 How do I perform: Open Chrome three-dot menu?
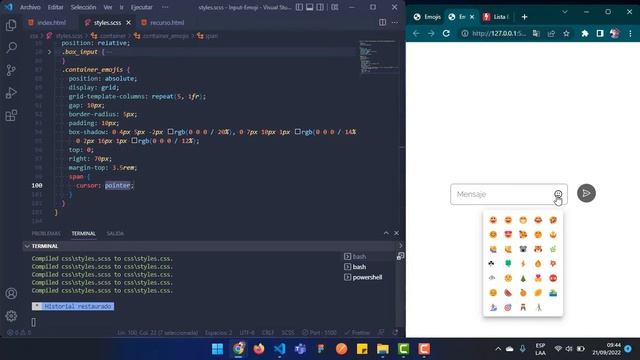coord(630,33)
